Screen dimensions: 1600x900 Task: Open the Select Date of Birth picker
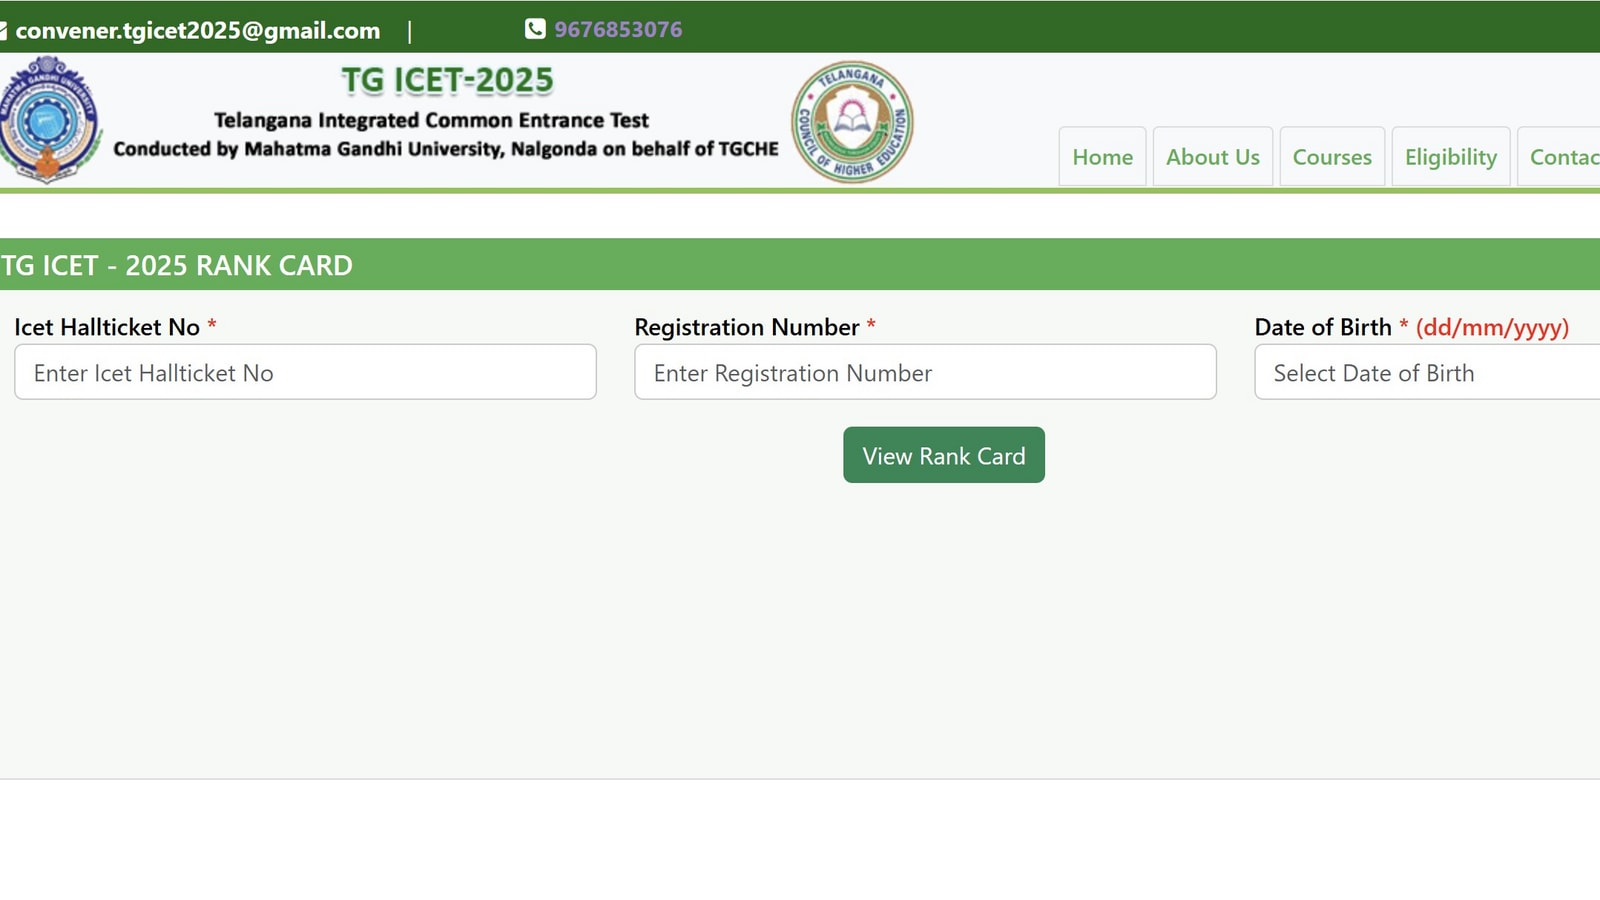[1427, 373]
